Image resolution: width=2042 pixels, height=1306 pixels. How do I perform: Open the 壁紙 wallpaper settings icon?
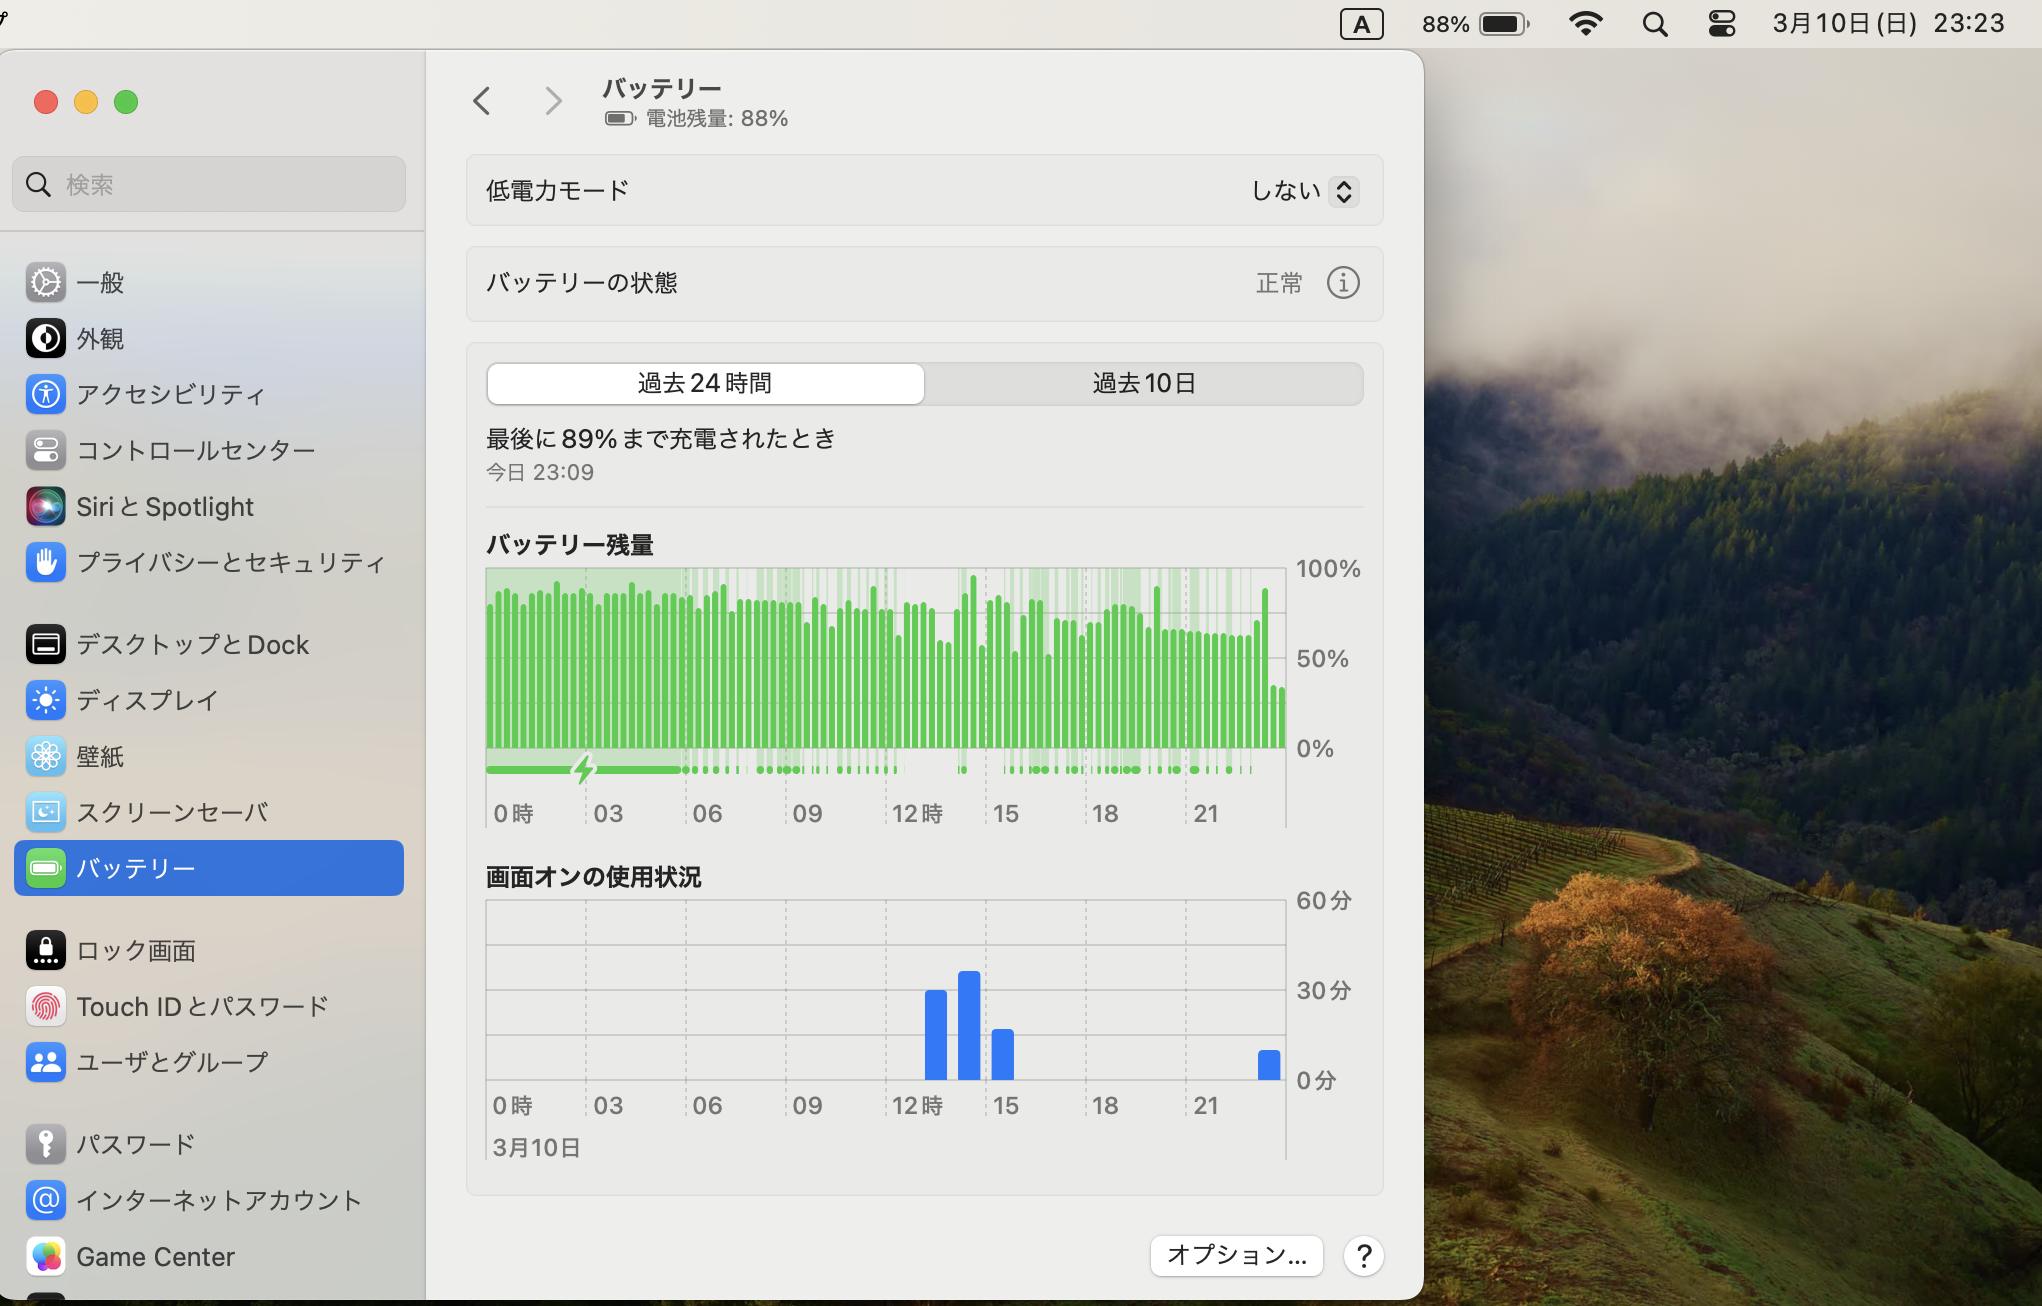[x=45, y=756]
